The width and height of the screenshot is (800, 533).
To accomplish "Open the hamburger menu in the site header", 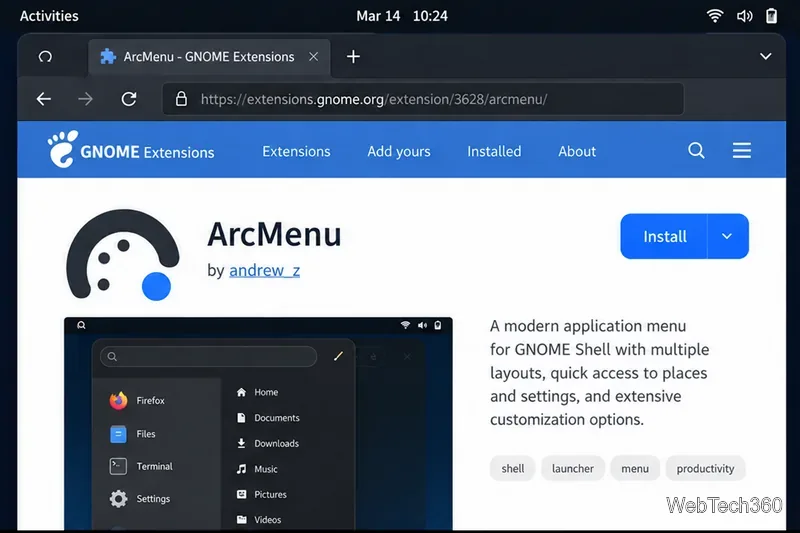I will (742, 150).
